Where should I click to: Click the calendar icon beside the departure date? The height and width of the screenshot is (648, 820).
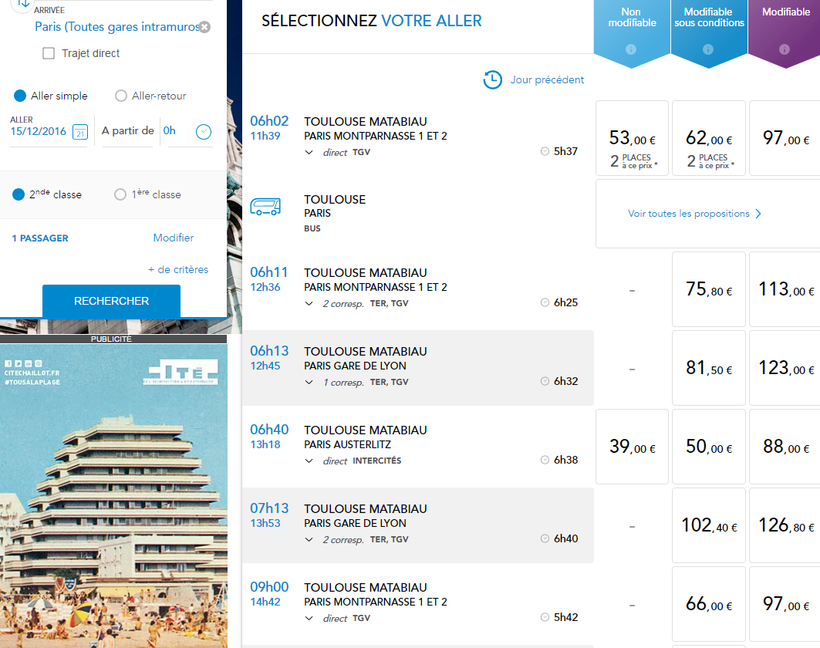[80, 132]
